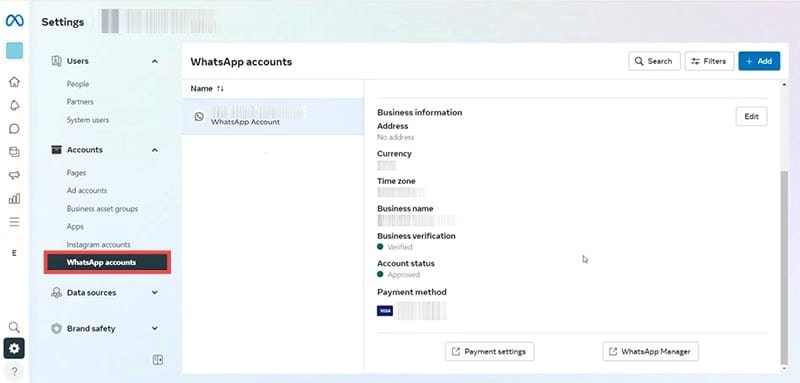The height and width of the screenshot is (383, 800).
Task: Click the Brand safety heading
Action: (91, 329)
